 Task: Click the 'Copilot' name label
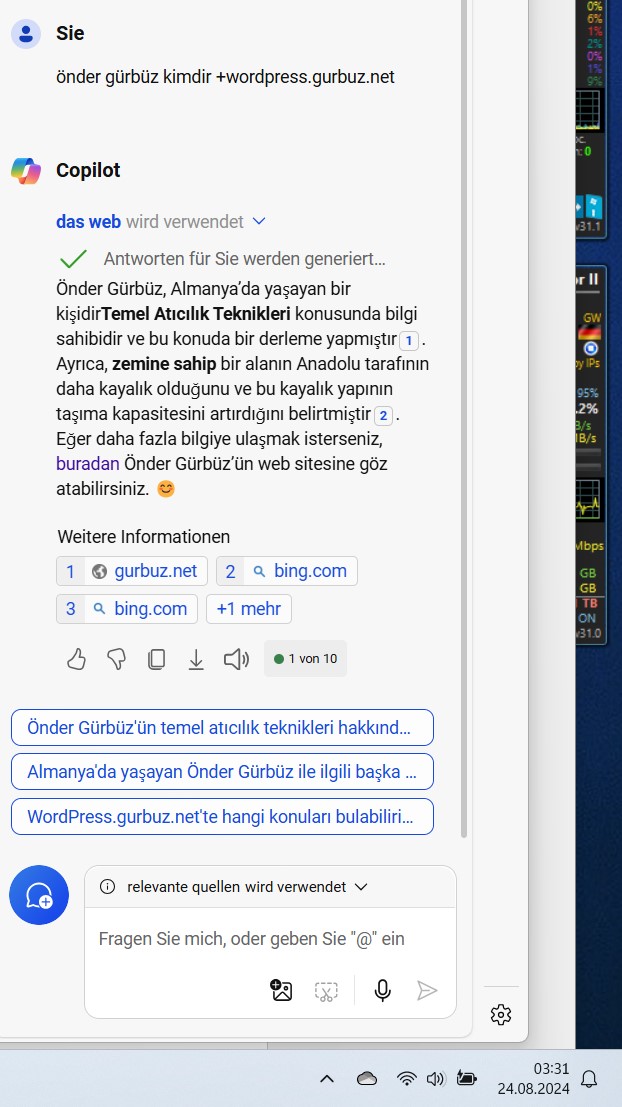(88, 171)
